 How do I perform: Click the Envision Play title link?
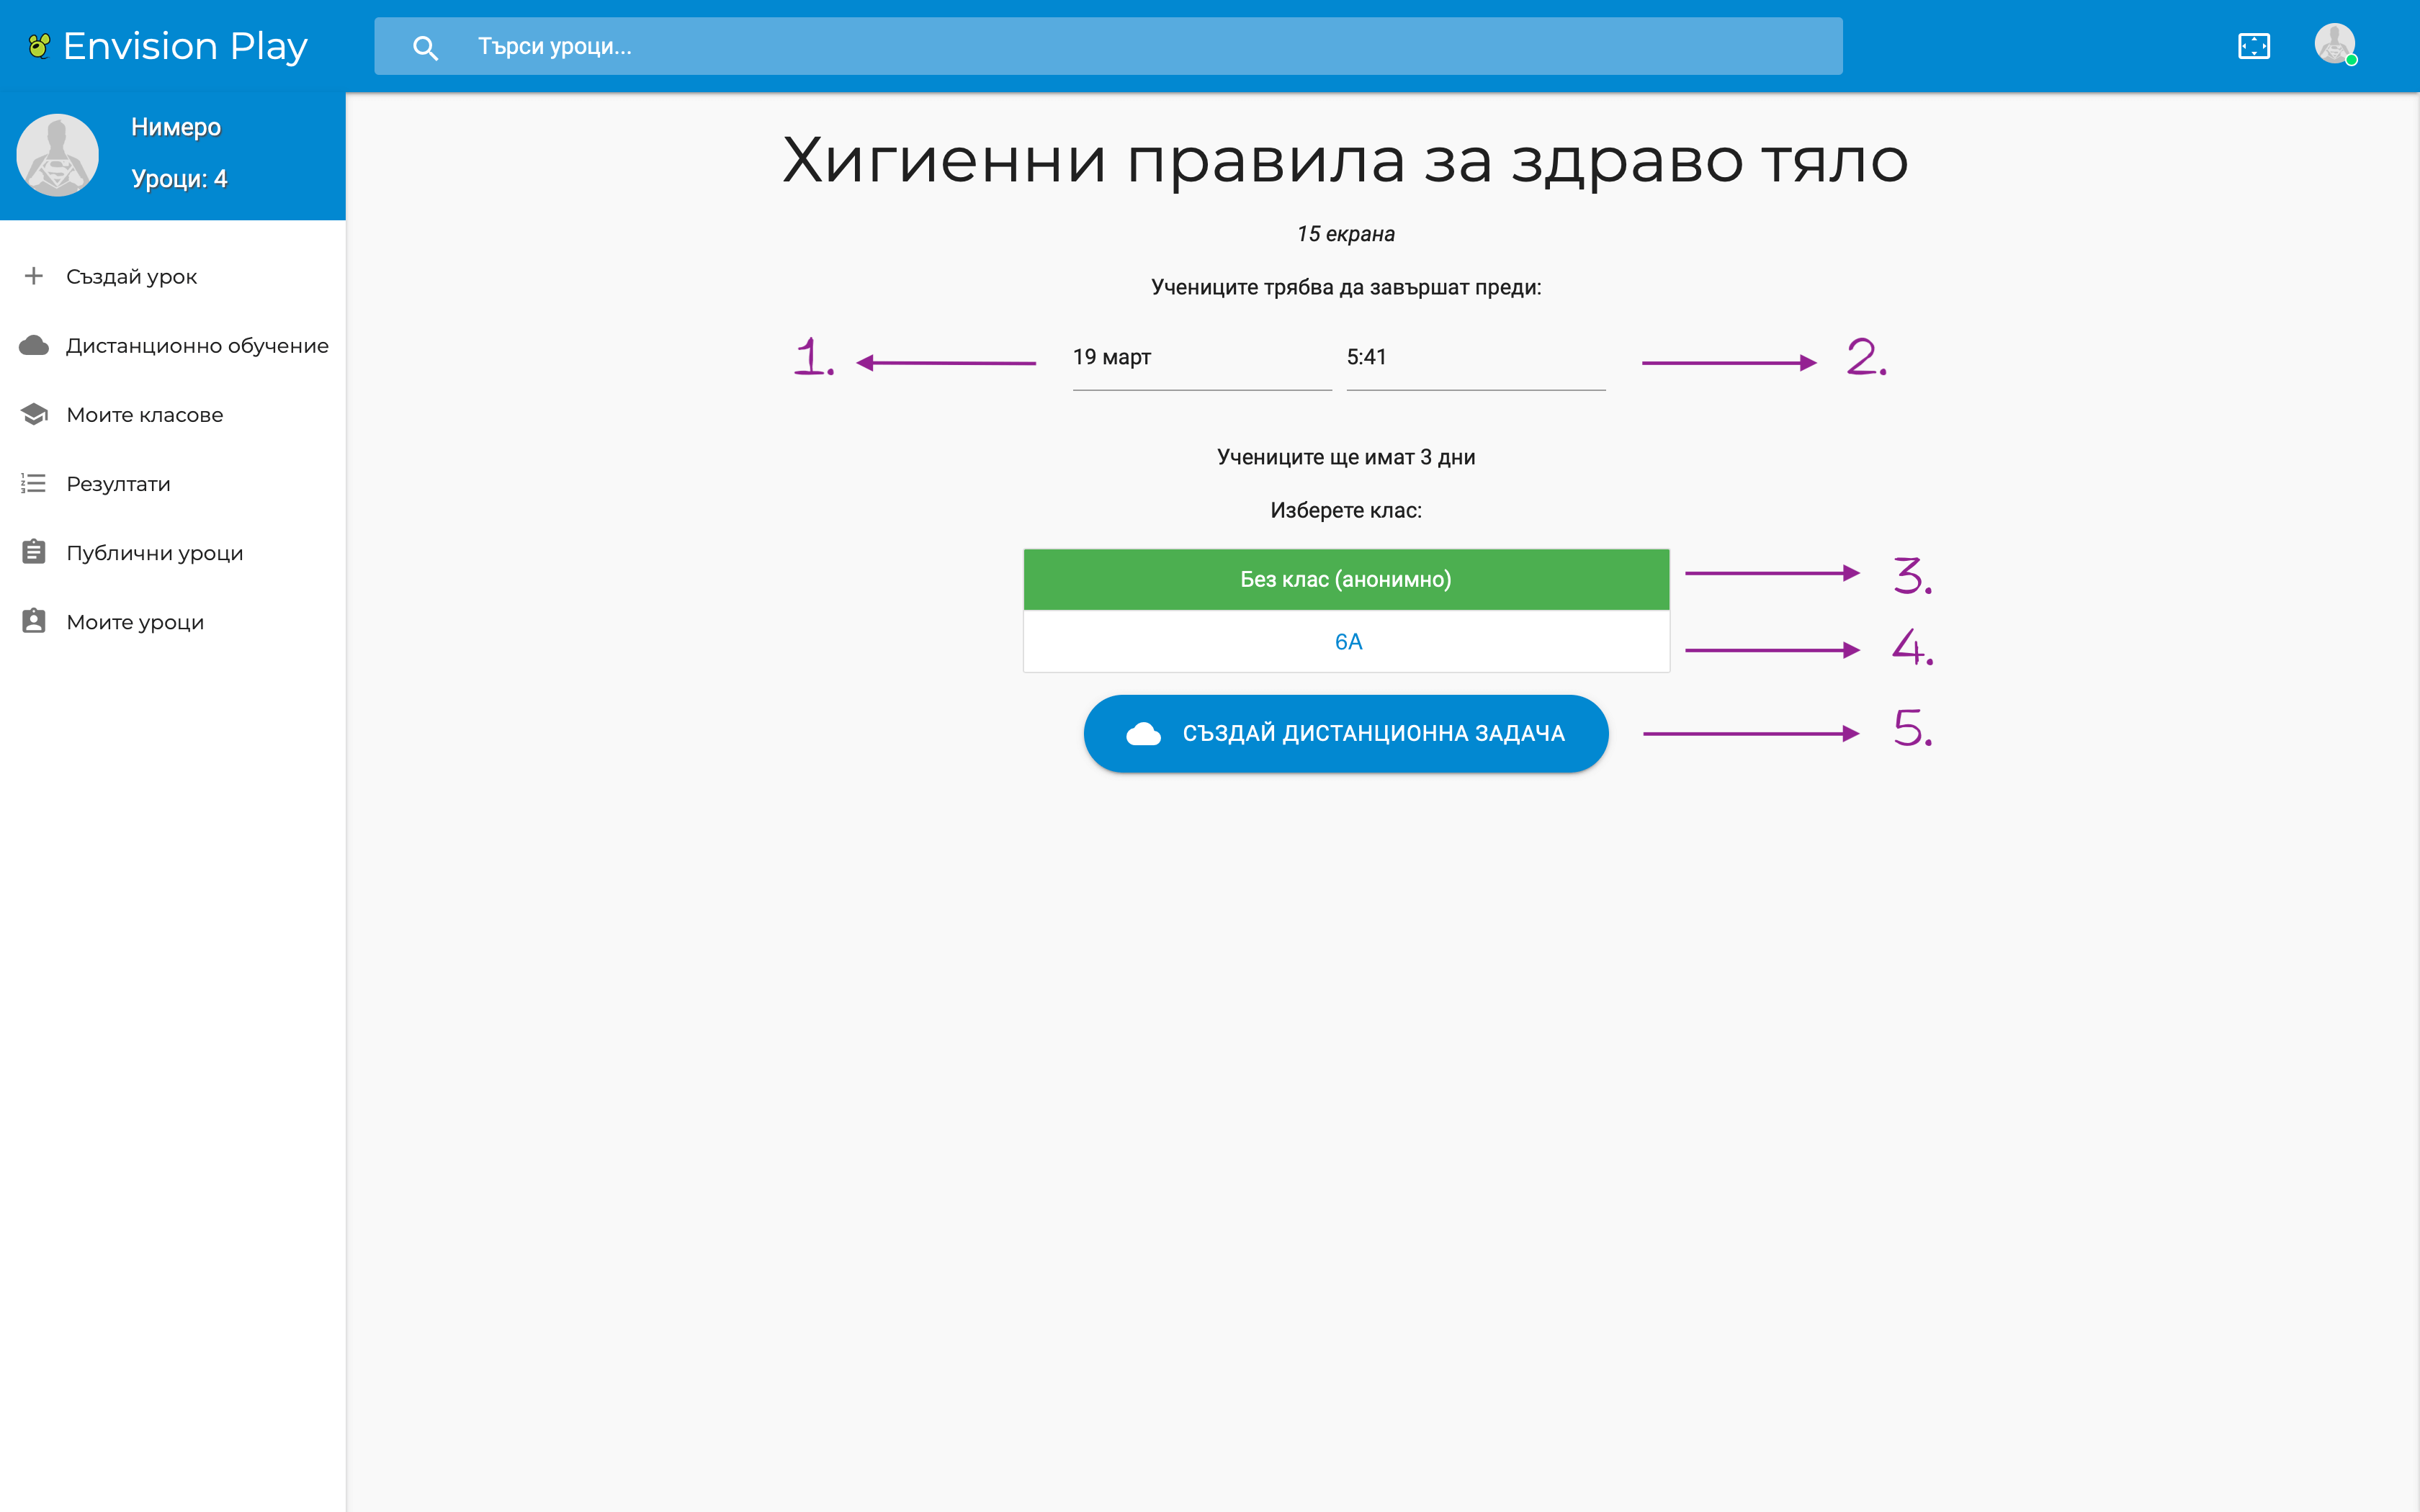(x=185, y=46)
